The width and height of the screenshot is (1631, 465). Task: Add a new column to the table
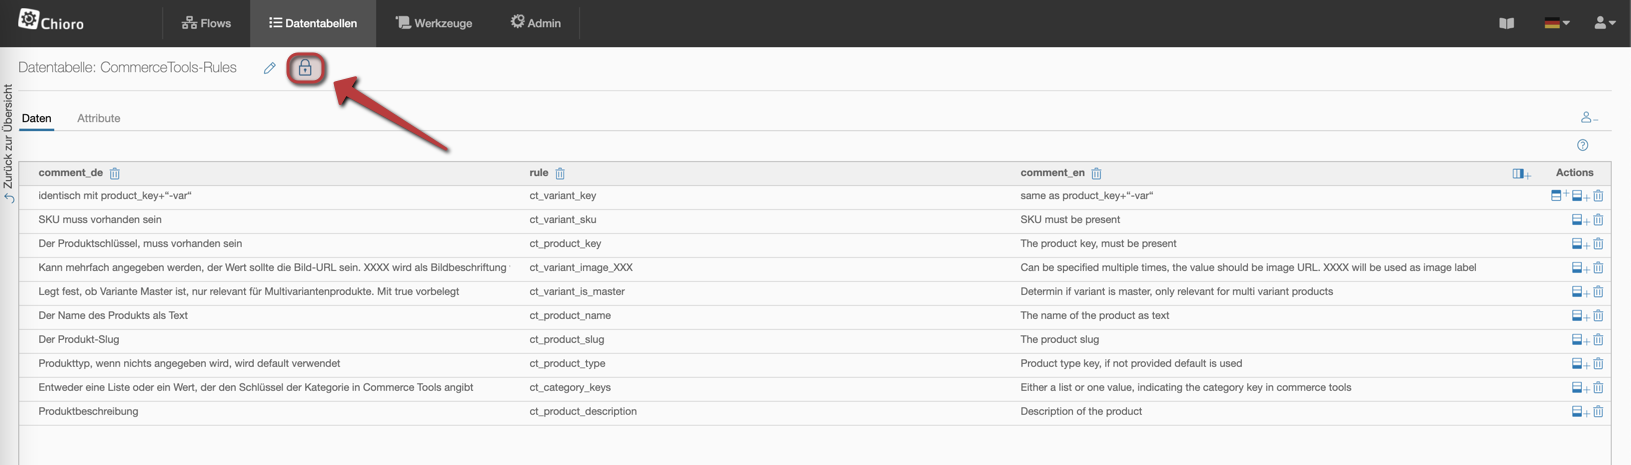tap(1520, 174)
